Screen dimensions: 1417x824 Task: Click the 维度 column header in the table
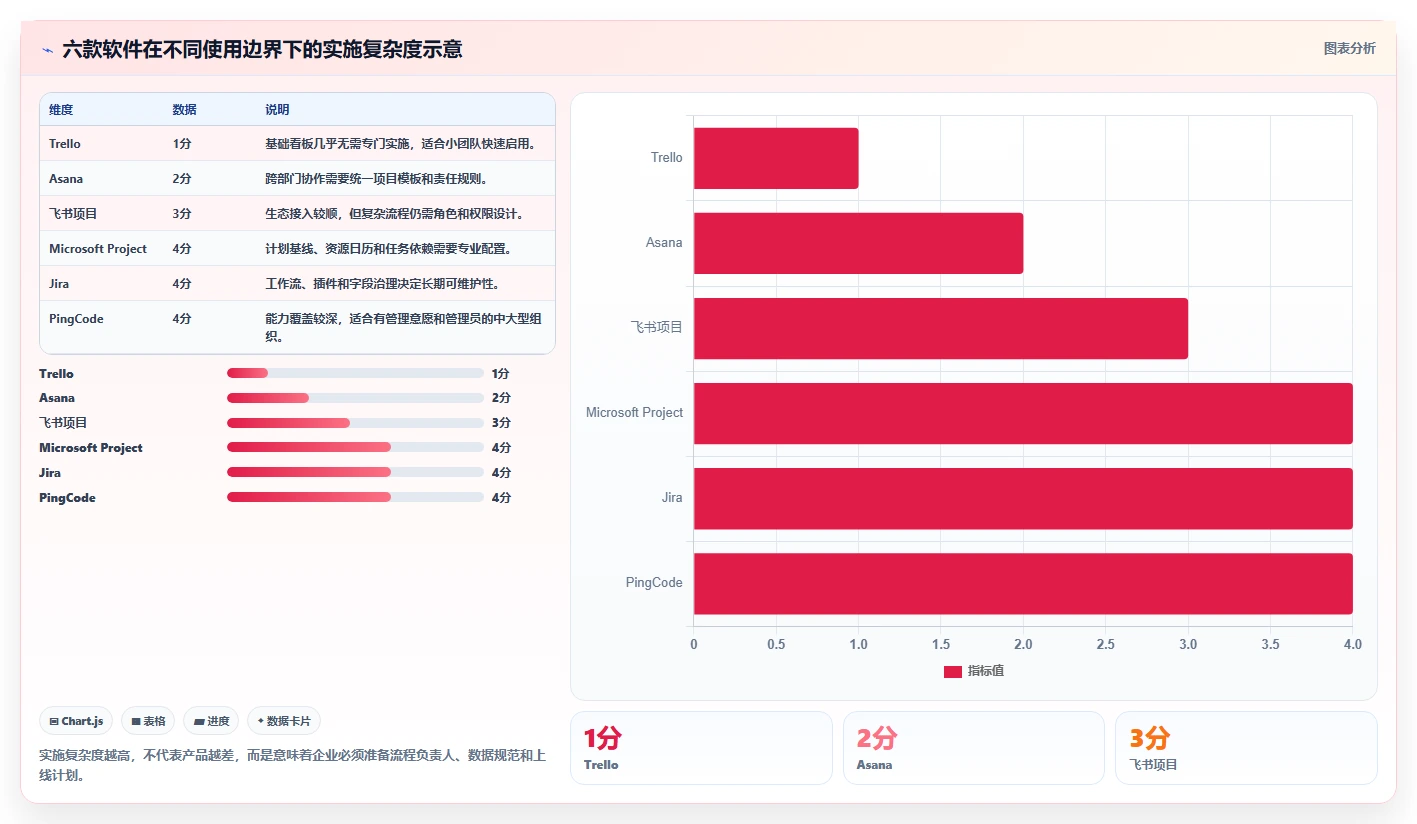point(61,110)
